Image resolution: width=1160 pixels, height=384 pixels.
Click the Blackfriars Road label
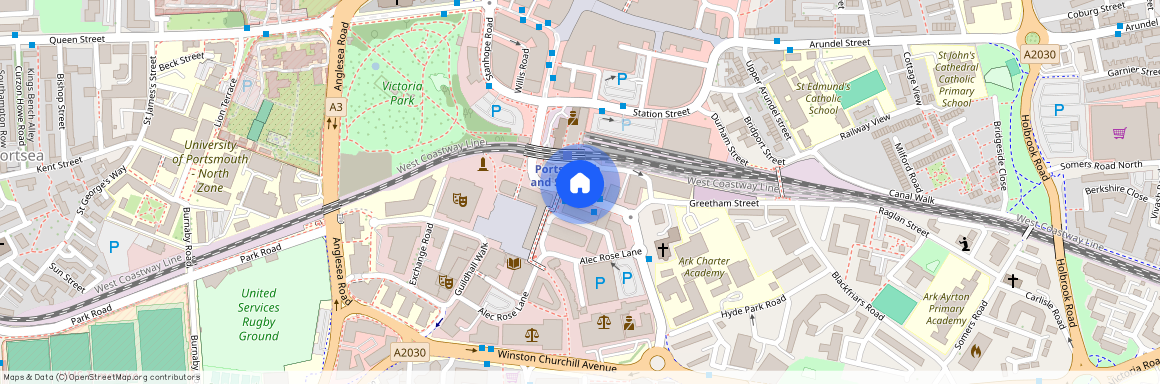pyautogui.click(x=857, y=296)
